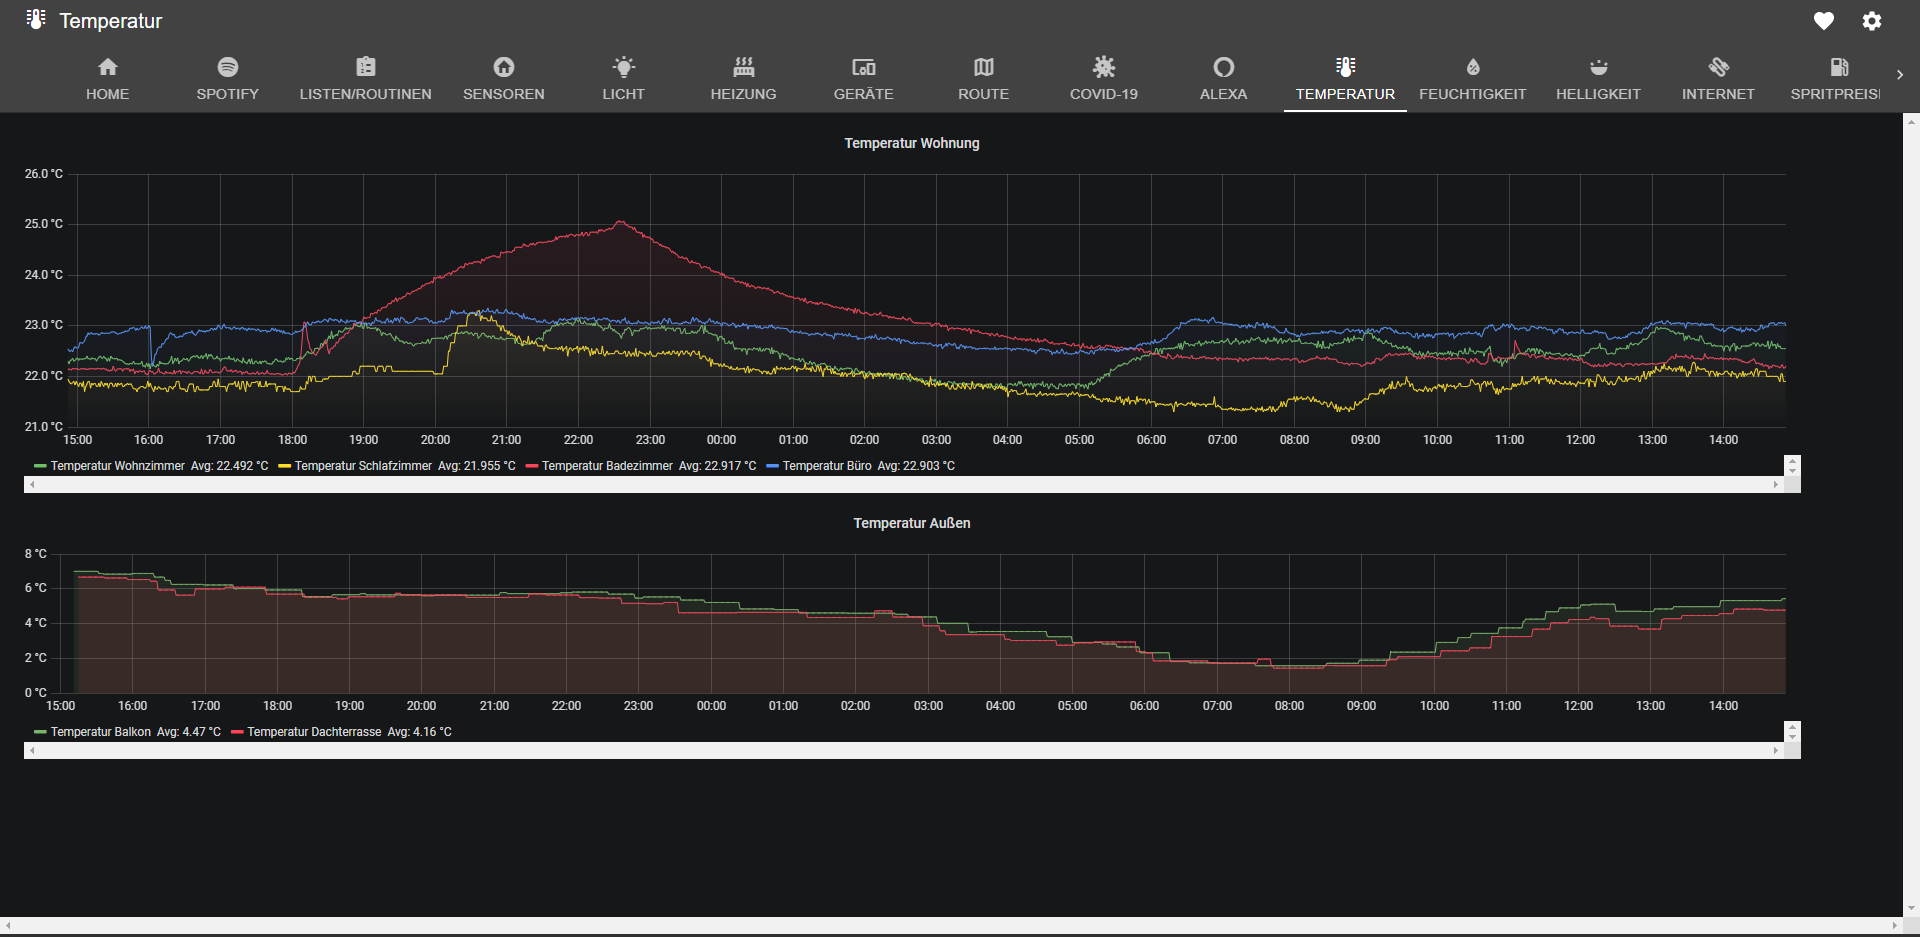Click Außen chart legend scroll down arrow
The width and height of the screenshot is (1920, 937).
(x=1792, y=737)
